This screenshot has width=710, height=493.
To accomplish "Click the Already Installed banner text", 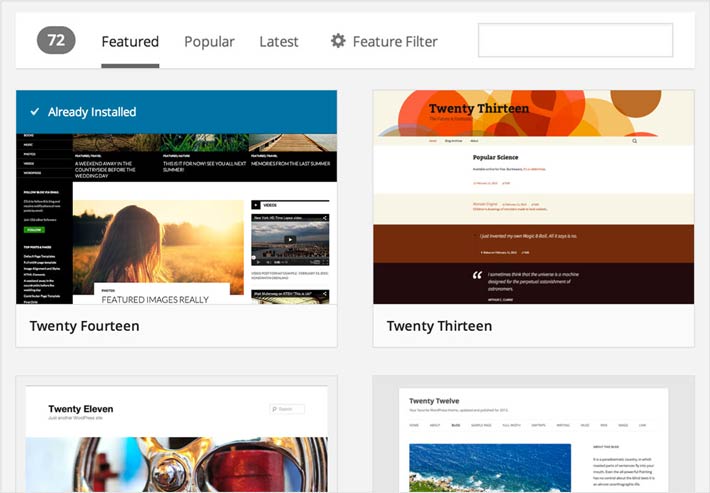I will (92, 112).
